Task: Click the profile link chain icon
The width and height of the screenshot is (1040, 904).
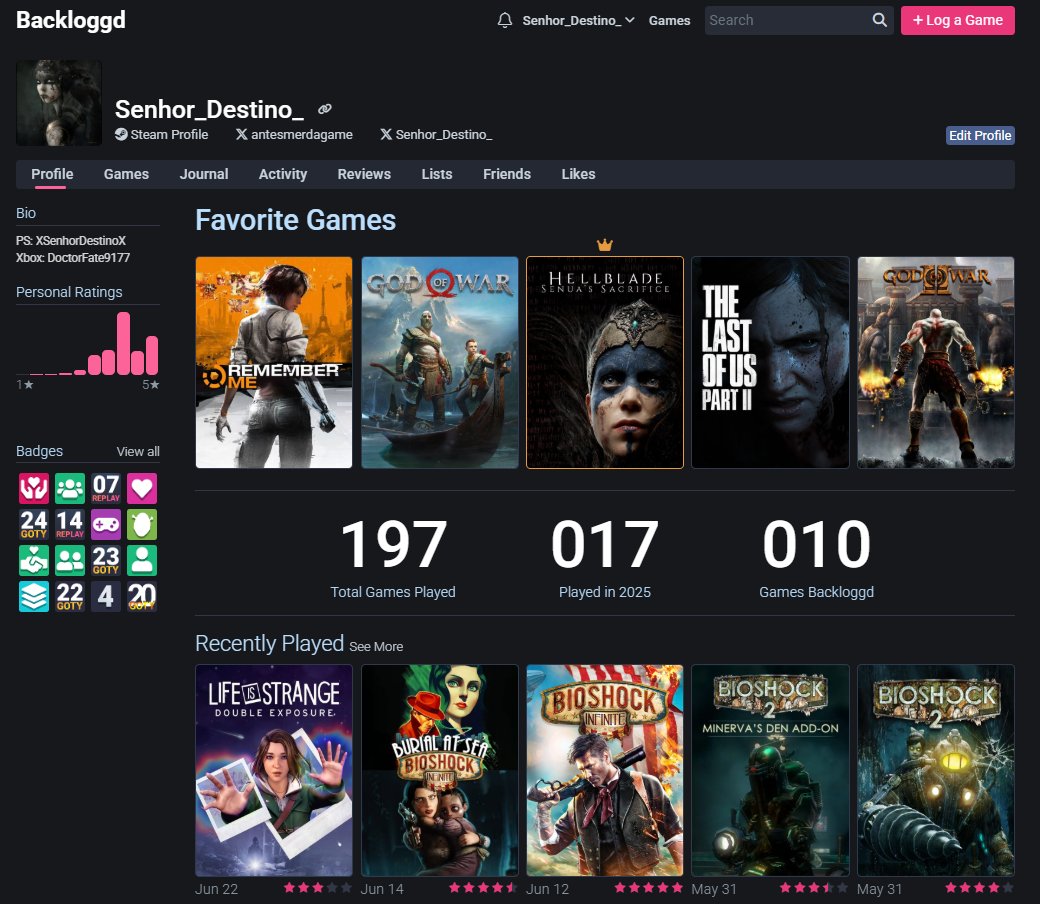Action: (x=324, y=109)
